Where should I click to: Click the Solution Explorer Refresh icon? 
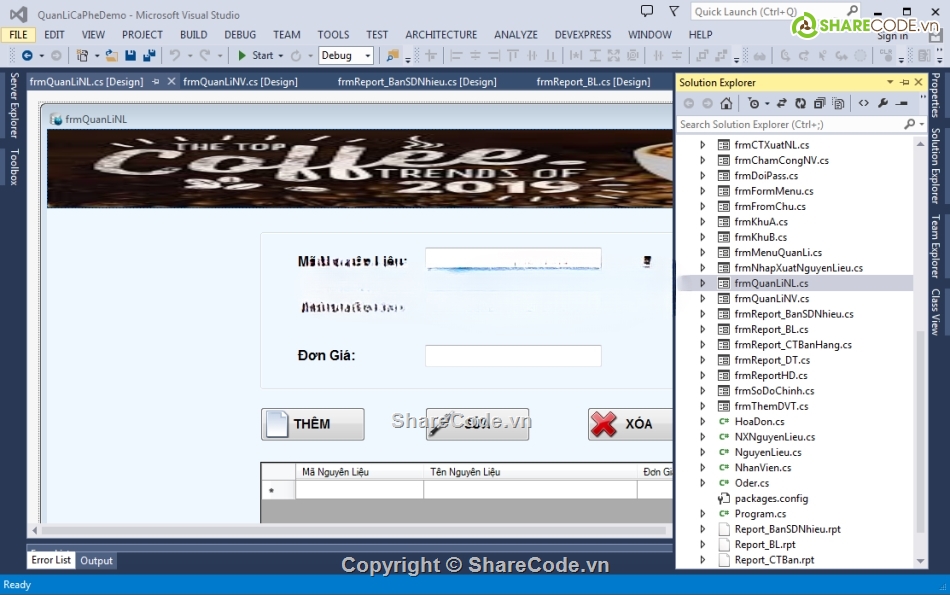[800, 104]
